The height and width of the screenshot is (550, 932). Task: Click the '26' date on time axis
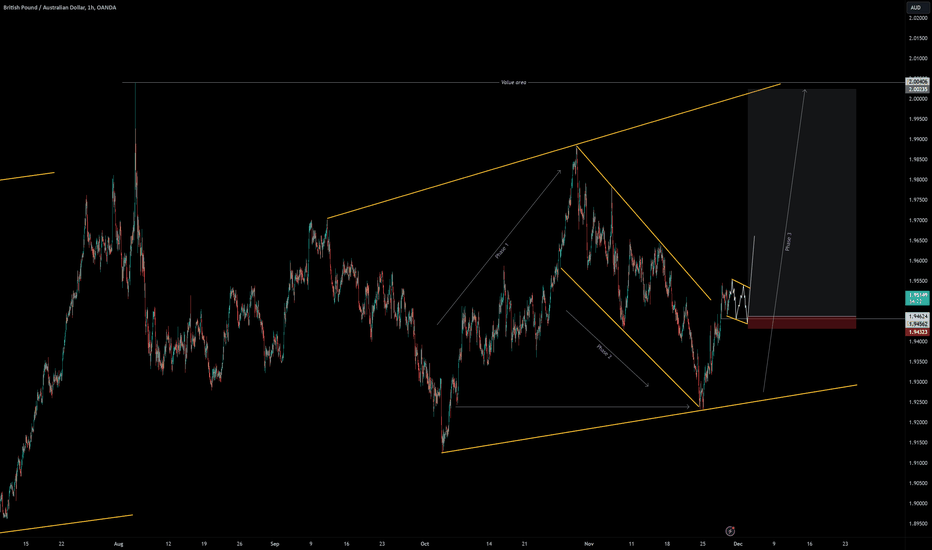click(240, 543)
